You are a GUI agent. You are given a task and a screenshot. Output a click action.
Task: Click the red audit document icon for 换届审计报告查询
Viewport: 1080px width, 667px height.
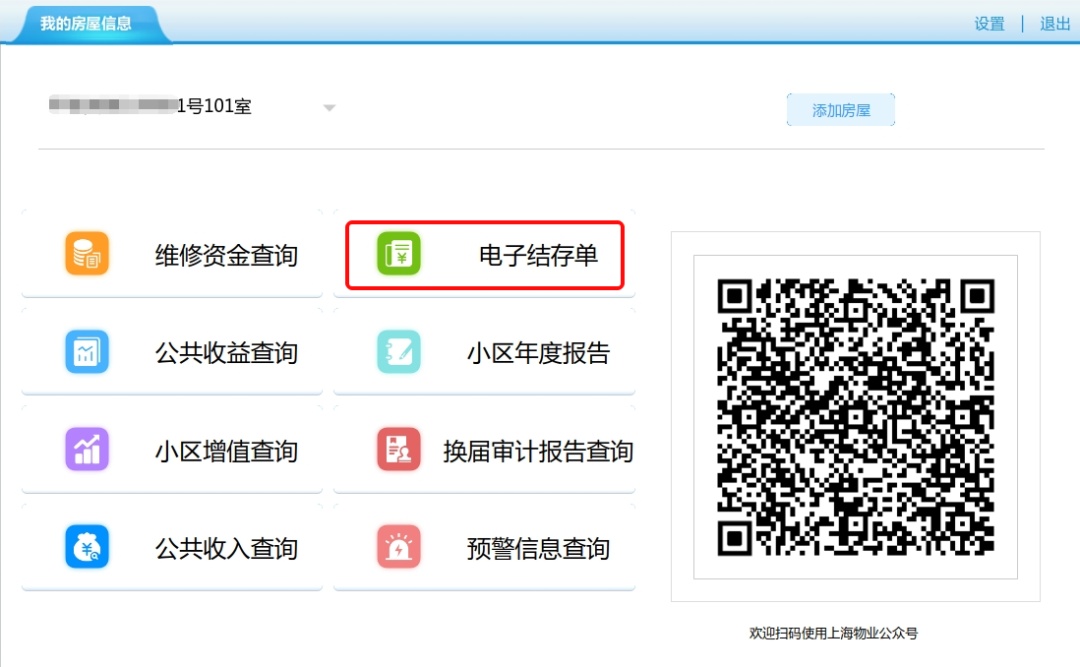click(398, 449)
